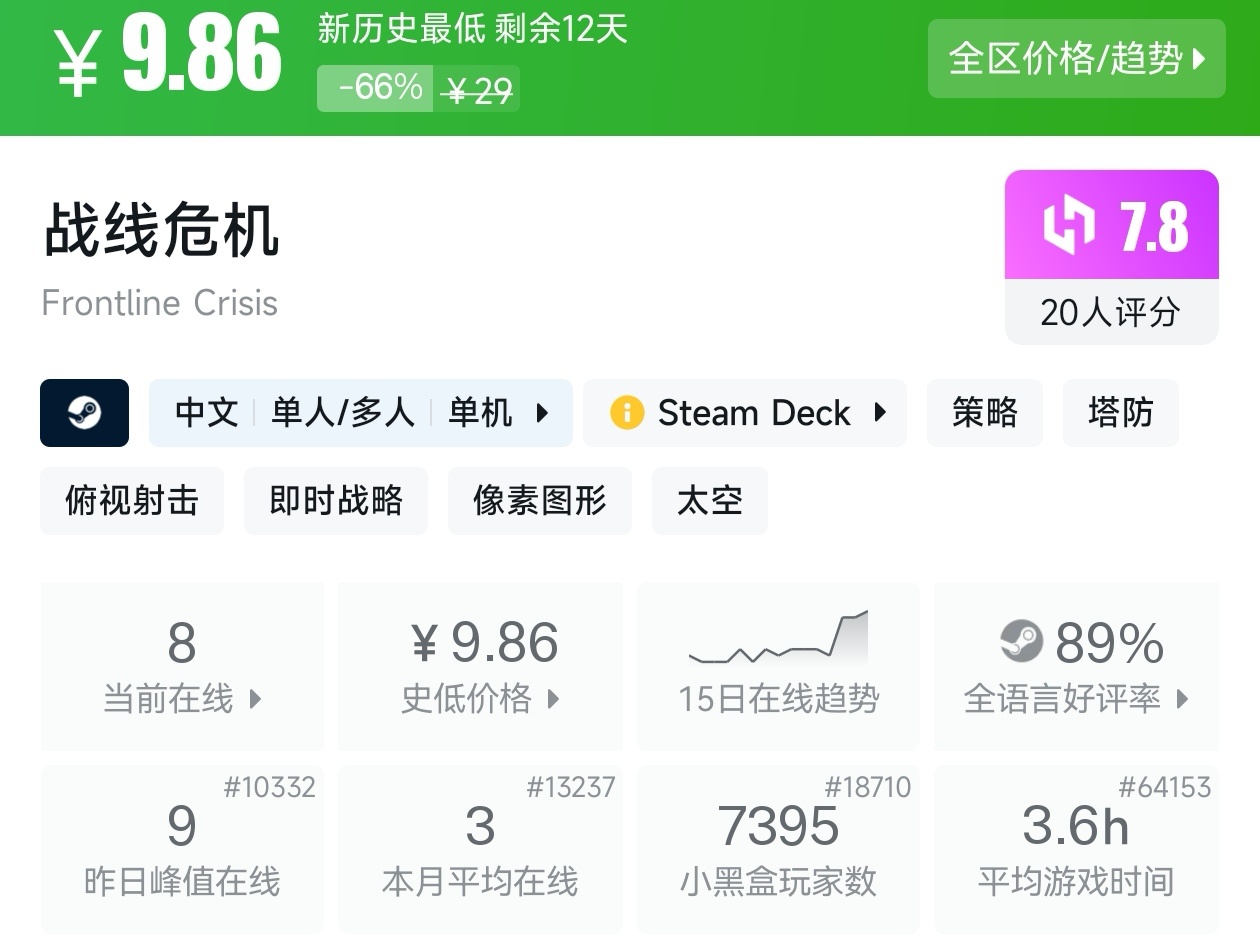Expand the current online players arrow
The image size is (1260, 941).
[255, 699]
